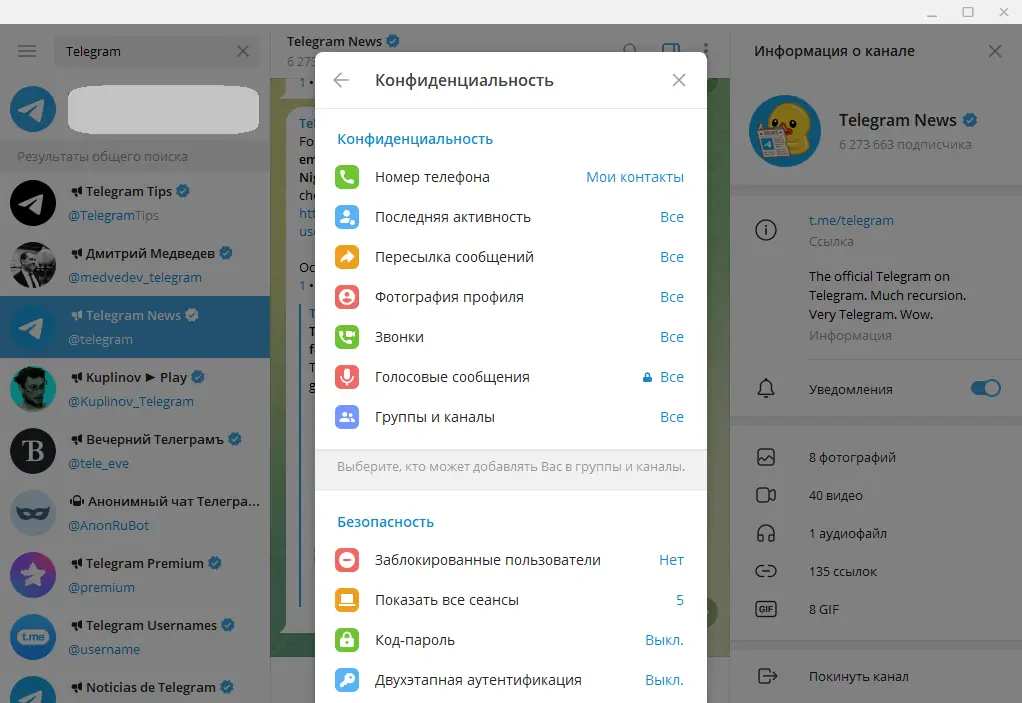Click the Telegram Tips black avatar
Screen dimensions: 1022x703
[33, 203]
